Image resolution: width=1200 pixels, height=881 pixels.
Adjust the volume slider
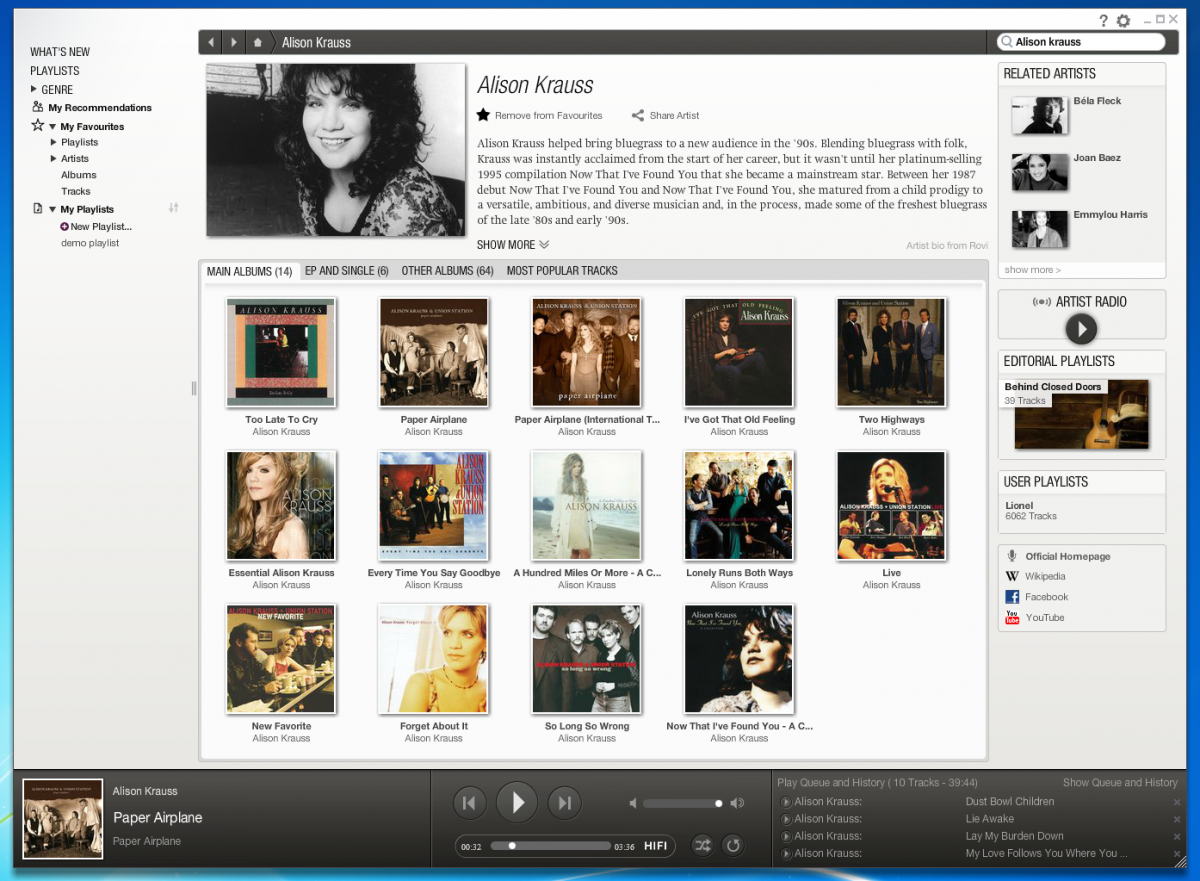pos(683,803)
